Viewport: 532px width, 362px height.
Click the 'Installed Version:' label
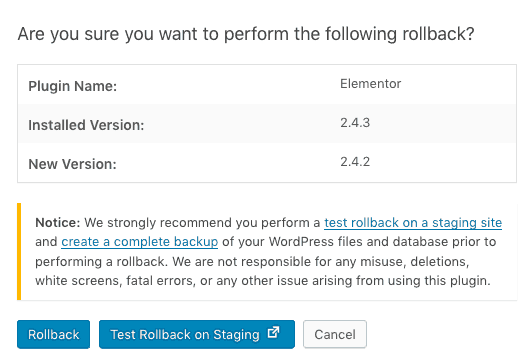click(x=86, y=125)
